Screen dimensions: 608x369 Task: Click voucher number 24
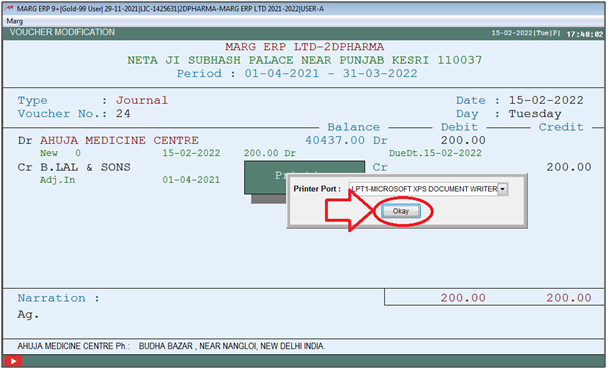pos(123,114)
